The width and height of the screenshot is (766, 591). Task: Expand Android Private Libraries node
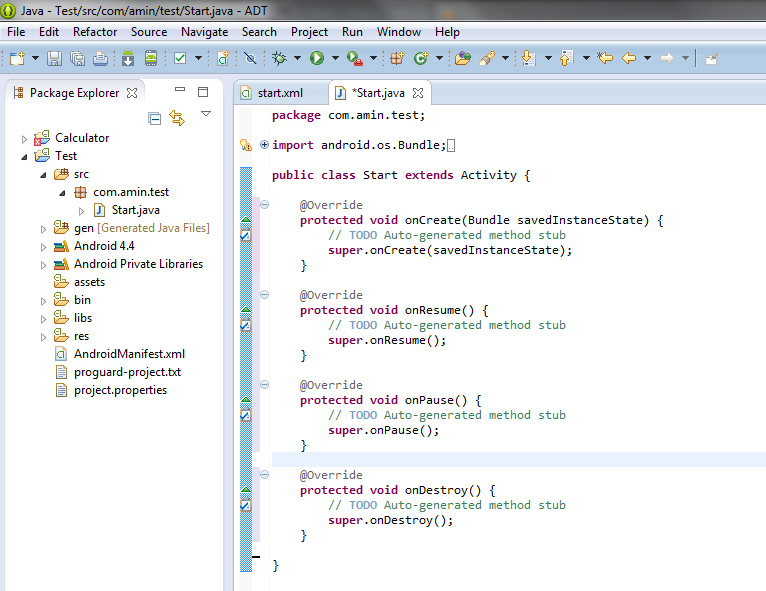(43, 265)
